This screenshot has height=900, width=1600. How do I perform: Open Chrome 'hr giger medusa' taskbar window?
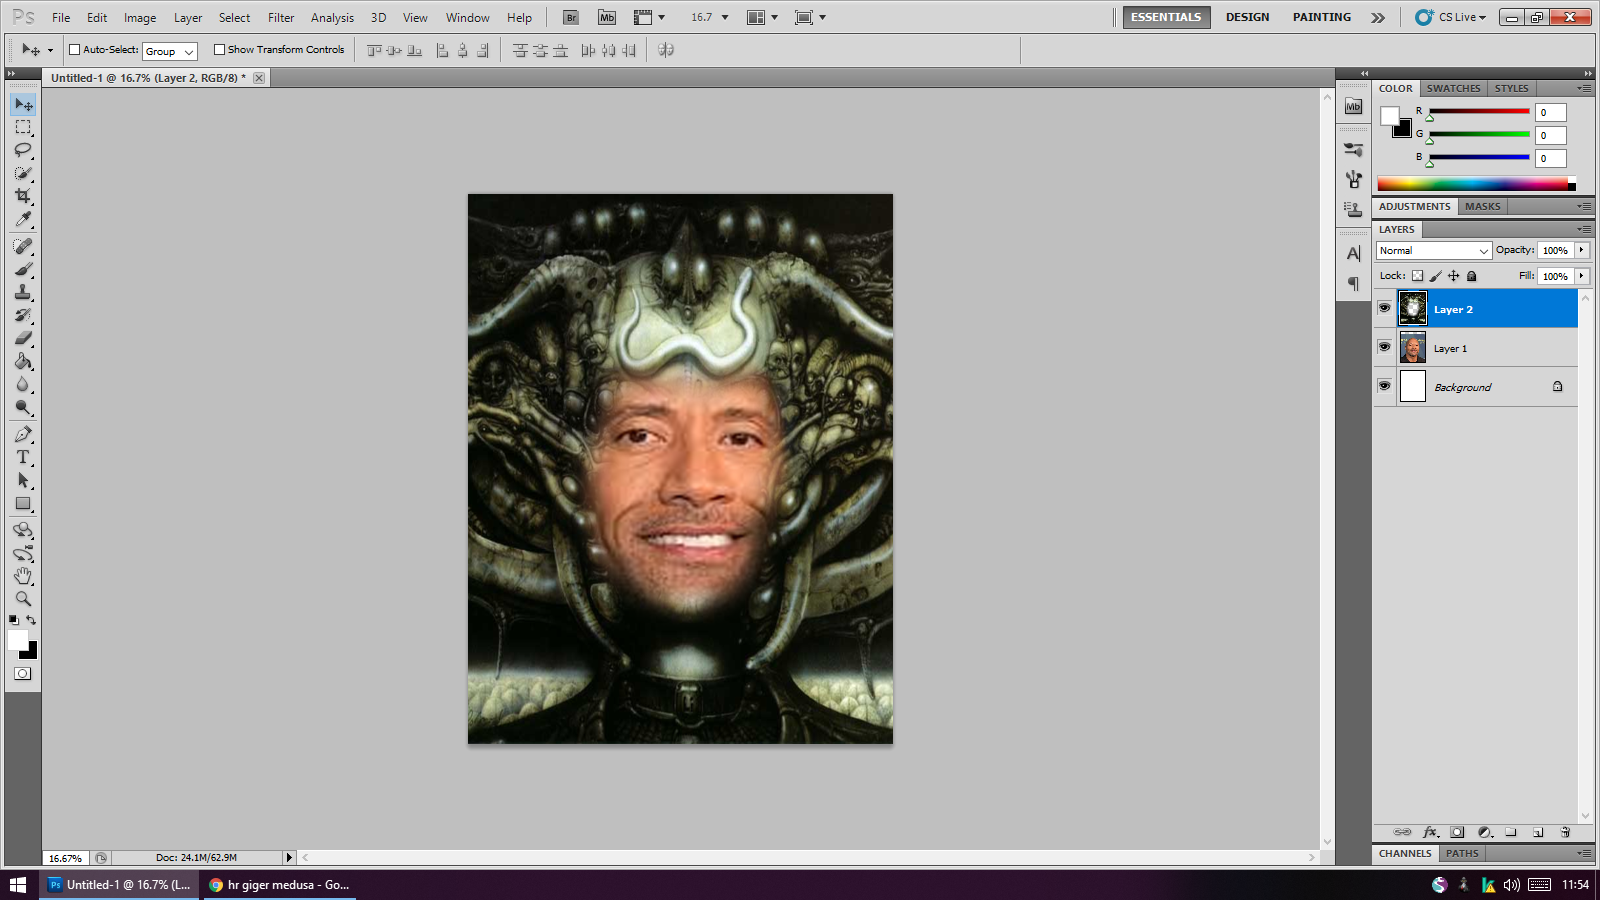click(x=280, y=884)
